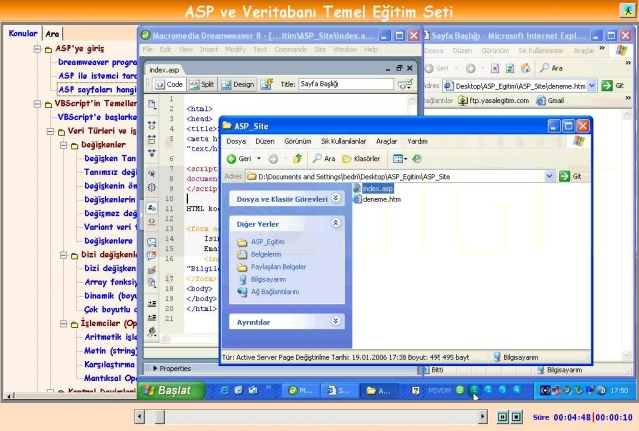Image resolution: width=639 pixels, height=431 pixels.
Task: Expand the Ayrıntılar panel
Action: (335, 321)
